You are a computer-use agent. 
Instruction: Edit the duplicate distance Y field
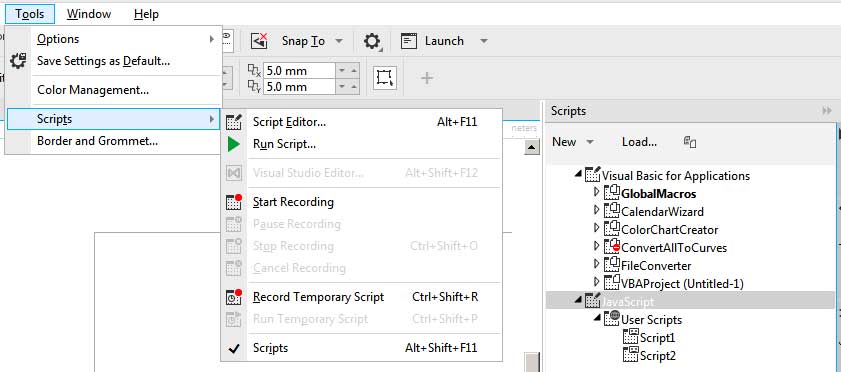pyautogui.click(x=299, y=87)
